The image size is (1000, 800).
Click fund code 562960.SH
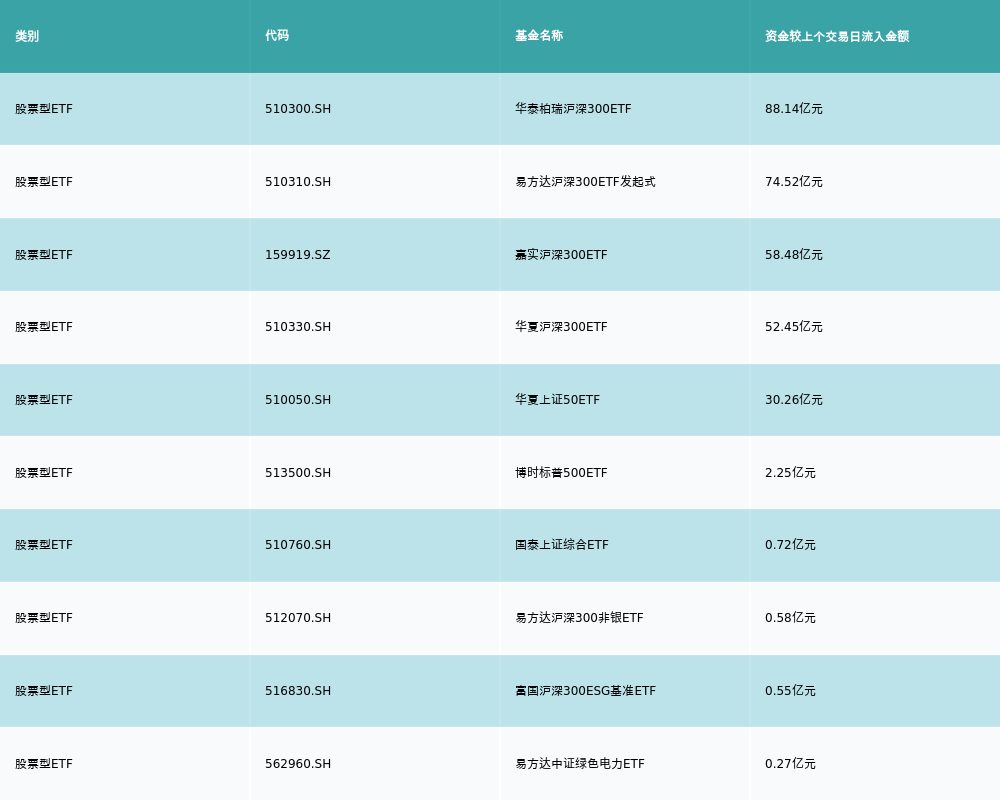click(298, 764)
